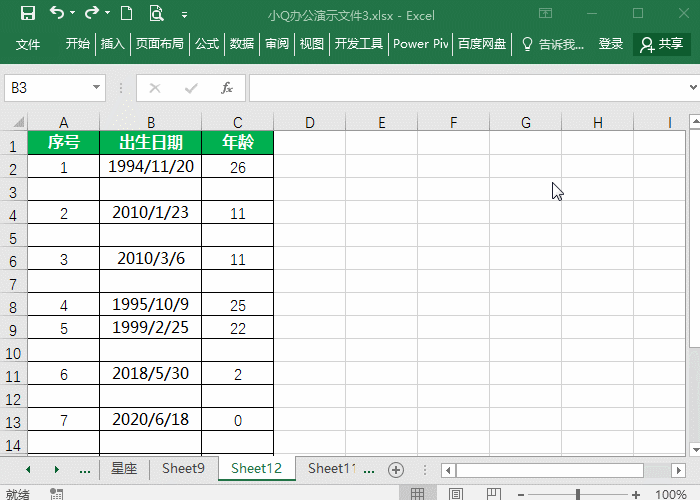Click the Select All corner triangle
The width and height of the screenshot is (700, 500).
point(18,122)
